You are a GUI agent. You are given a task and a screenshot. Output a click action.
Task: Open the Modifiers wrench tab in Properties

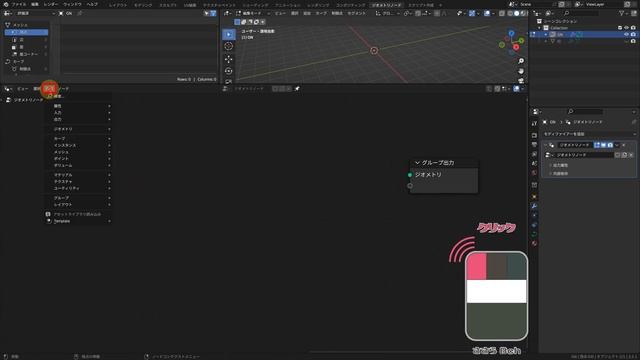534,206
